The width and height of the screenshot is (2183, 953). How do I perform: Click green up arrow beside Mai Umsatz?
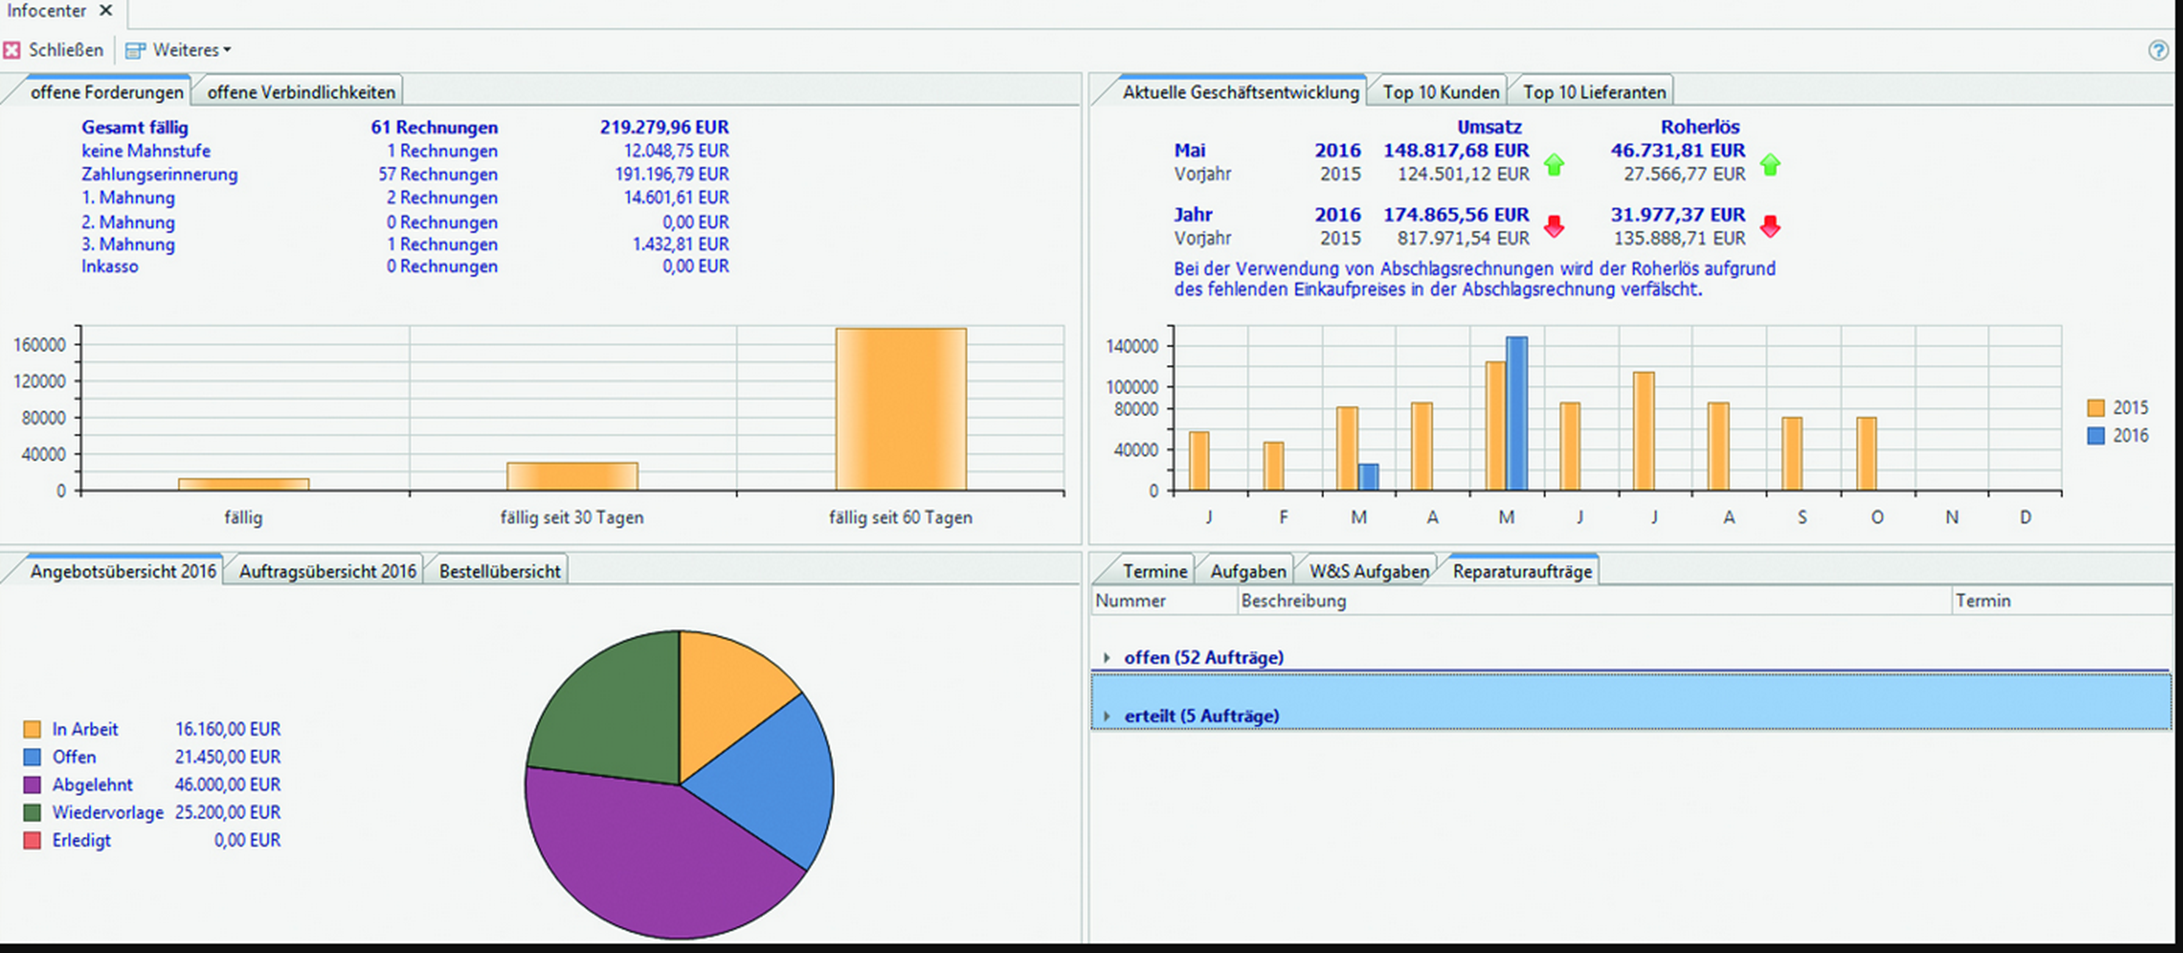point(1554,164)
